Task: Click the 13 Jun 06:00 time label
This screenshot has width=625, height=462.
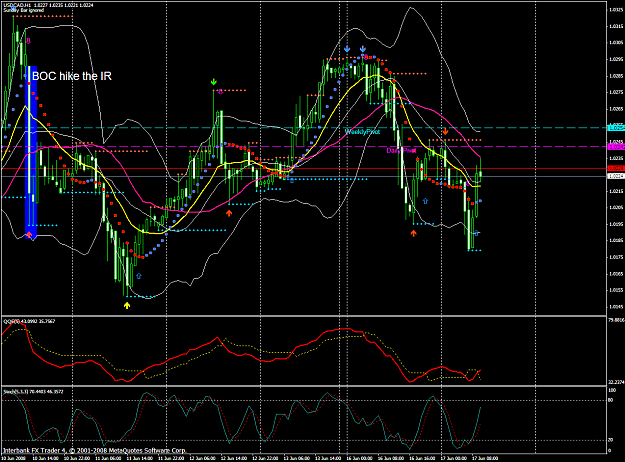Action: pyautogui.click(x=296, y=458)
